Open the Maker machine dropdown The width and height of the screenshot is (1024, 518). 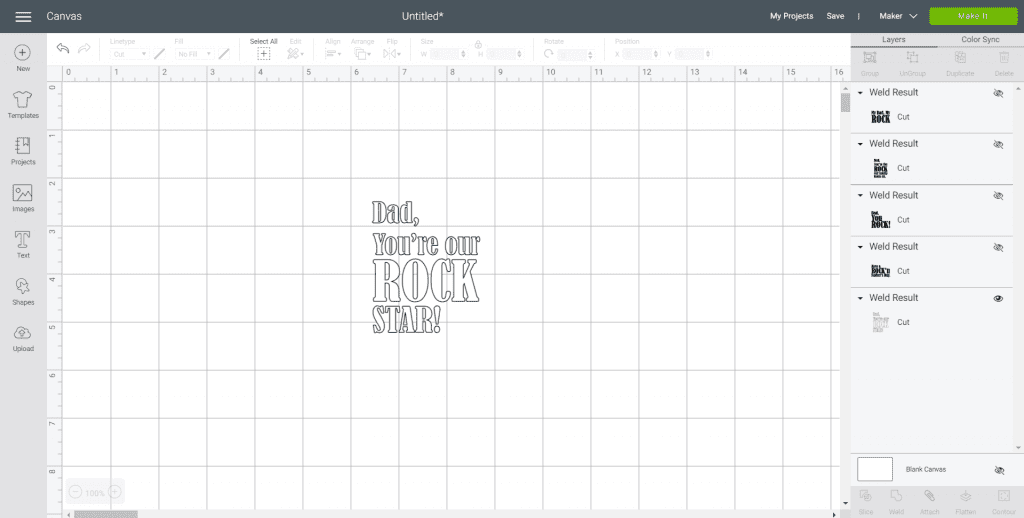[898, 16]
